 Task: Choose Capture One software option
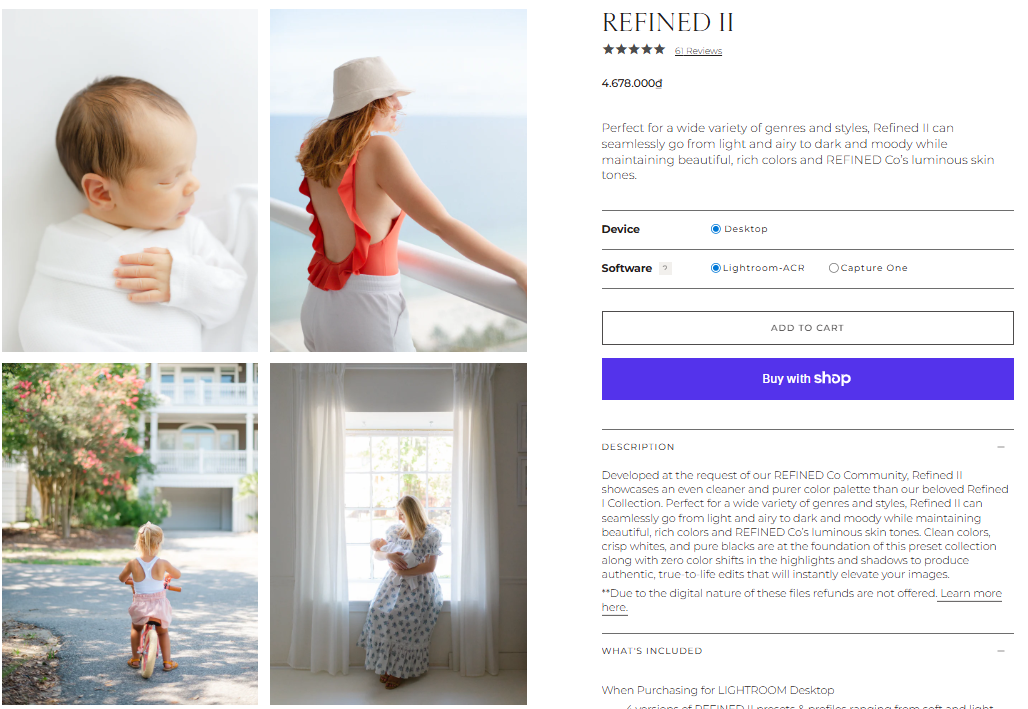(x=833, y=268)
